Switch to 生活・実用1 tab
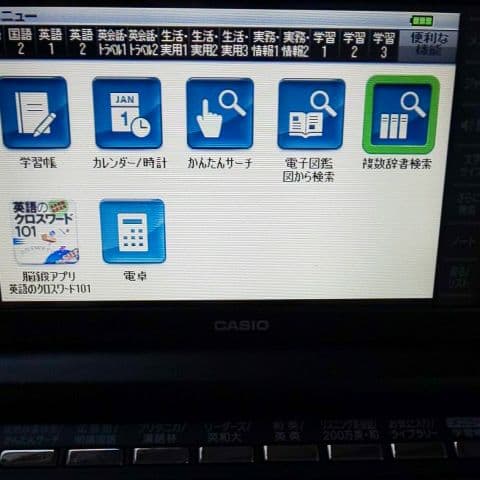 coord(174,44)
